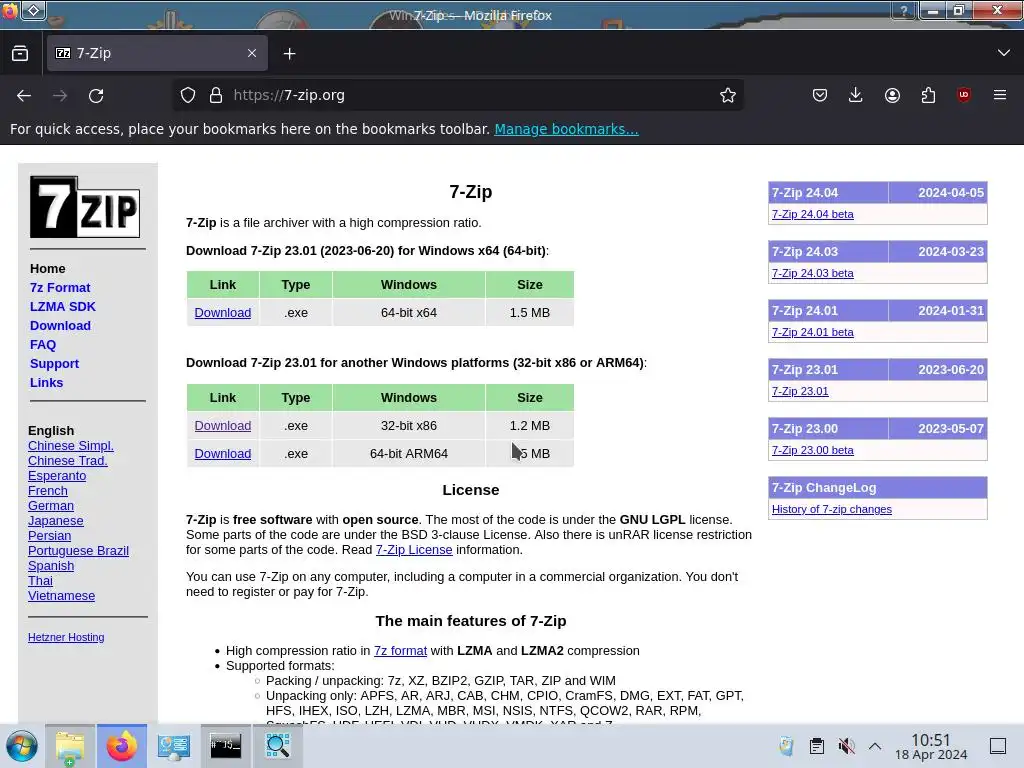This screenshot has width=1024, height=768.
Task: Download the 32-bit x86 .exe installer
Action: tap(223, 425)
